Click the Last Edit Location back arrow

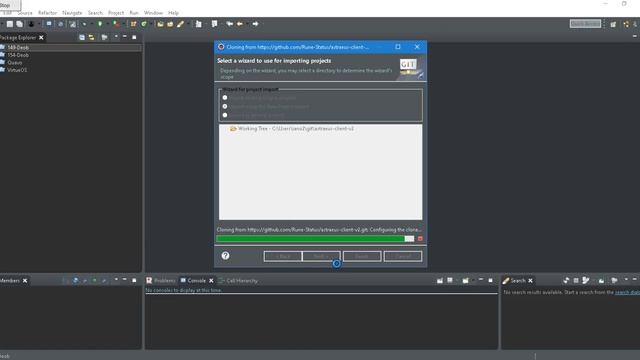[230, 24]
